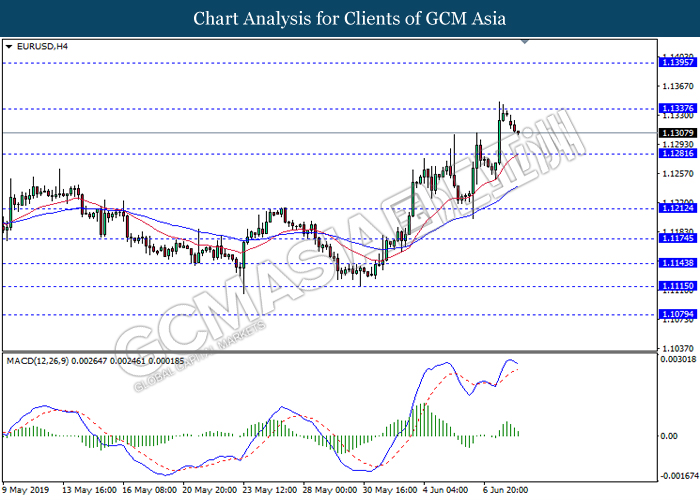Viewport: 700px width, 500px height.
Task: Click the 20 May 20:00 time label
Action: pos(210,490)
